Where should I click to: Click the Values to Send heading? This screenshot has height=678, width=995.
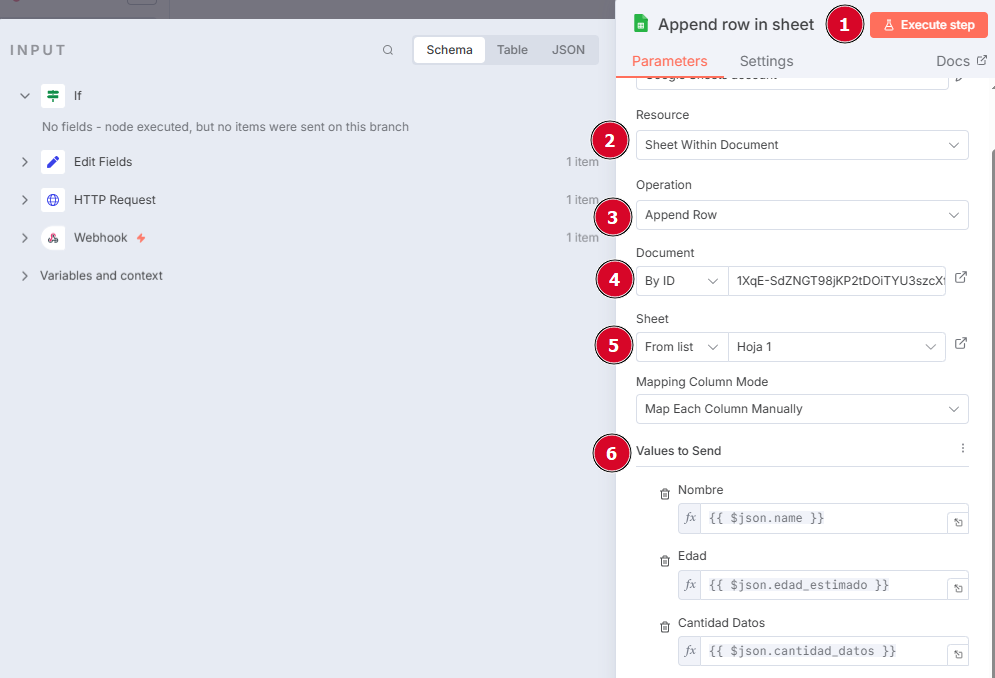click(678, 451)
